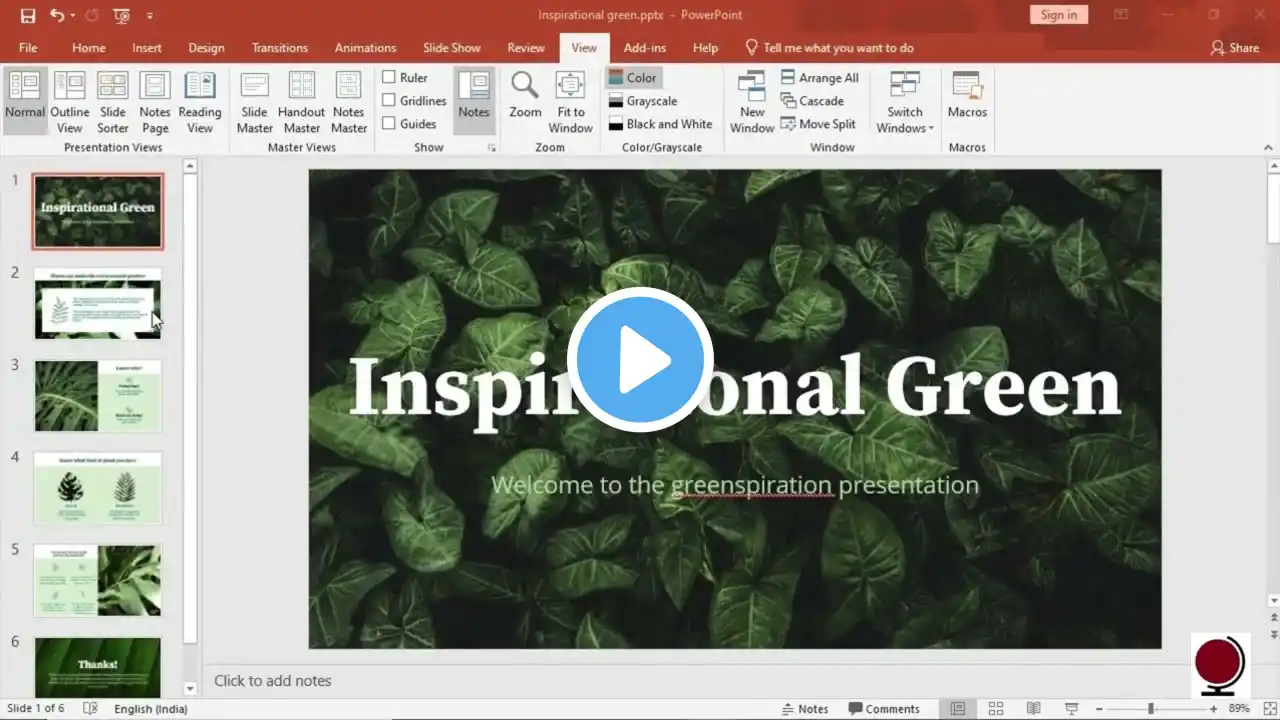Start slideshow from beginning in quick access toolbar
The width and height of the screenshot is (1280, 720).
click(122, 15)
